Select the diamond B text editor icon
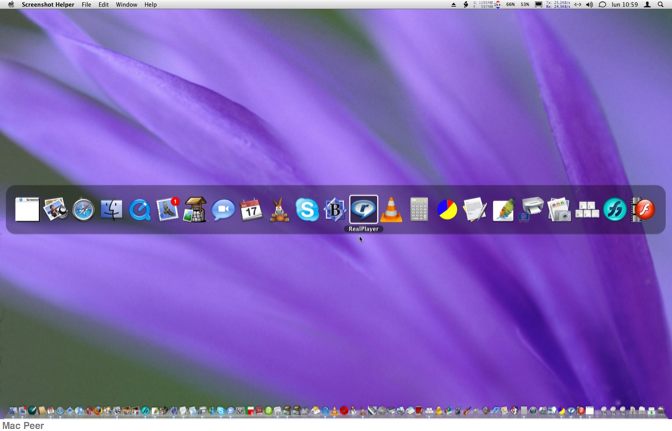The height and width of the screenshot is (431, 672). pos(335,210)
